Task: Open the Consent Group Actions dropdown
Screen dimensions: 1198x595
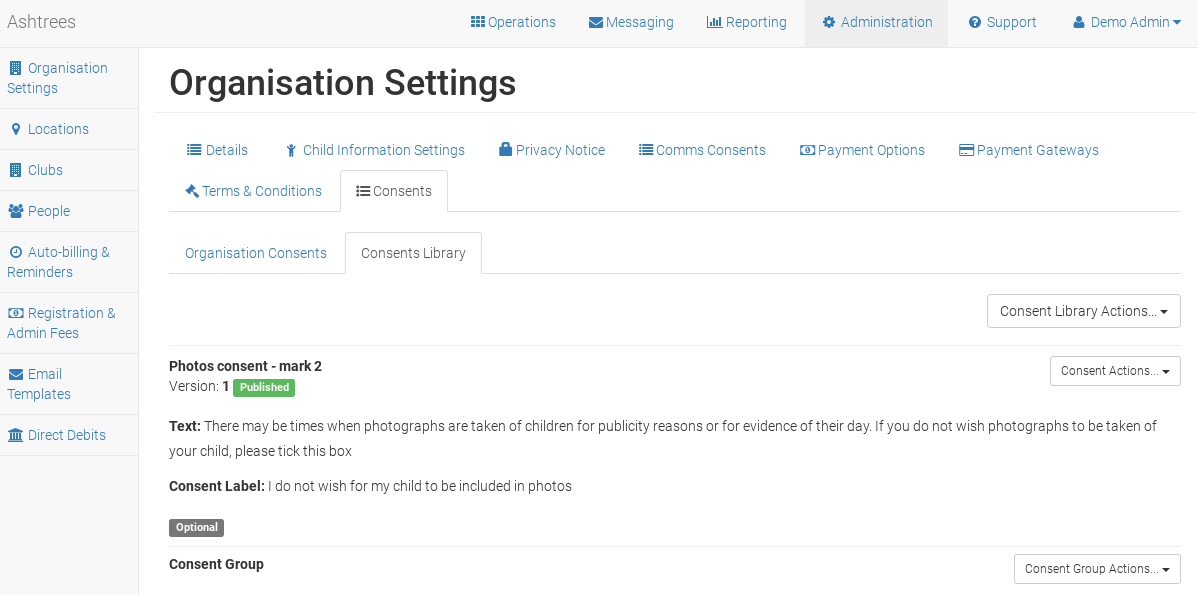Action: (1096, 569)
